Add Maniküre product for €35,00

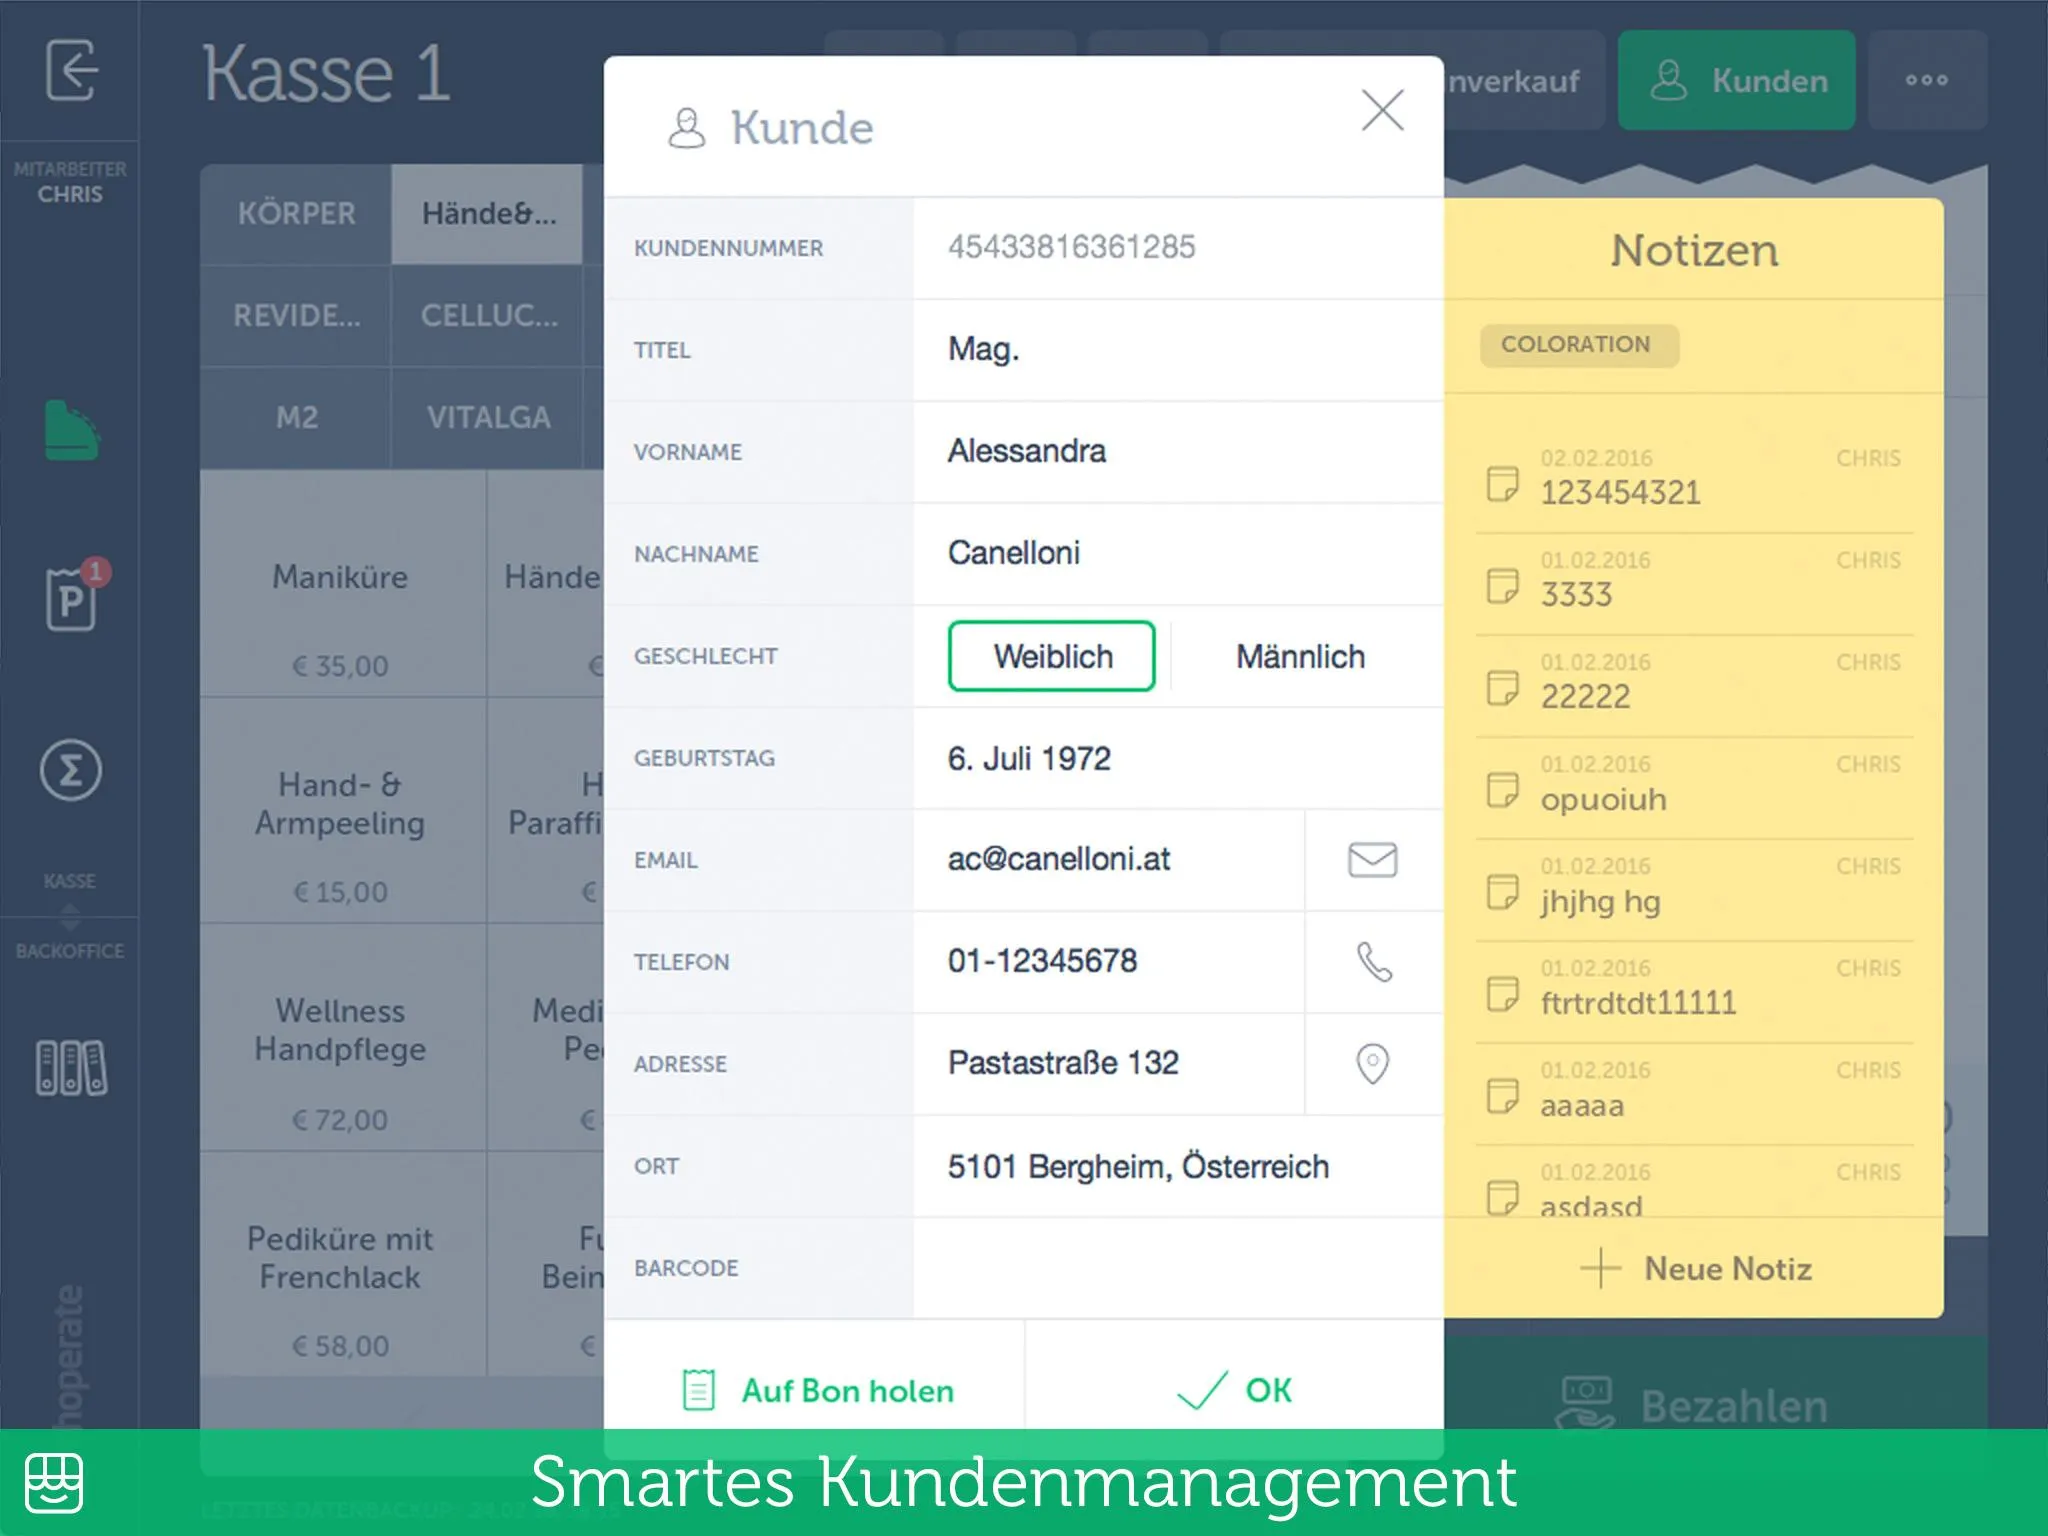(342, 584)
